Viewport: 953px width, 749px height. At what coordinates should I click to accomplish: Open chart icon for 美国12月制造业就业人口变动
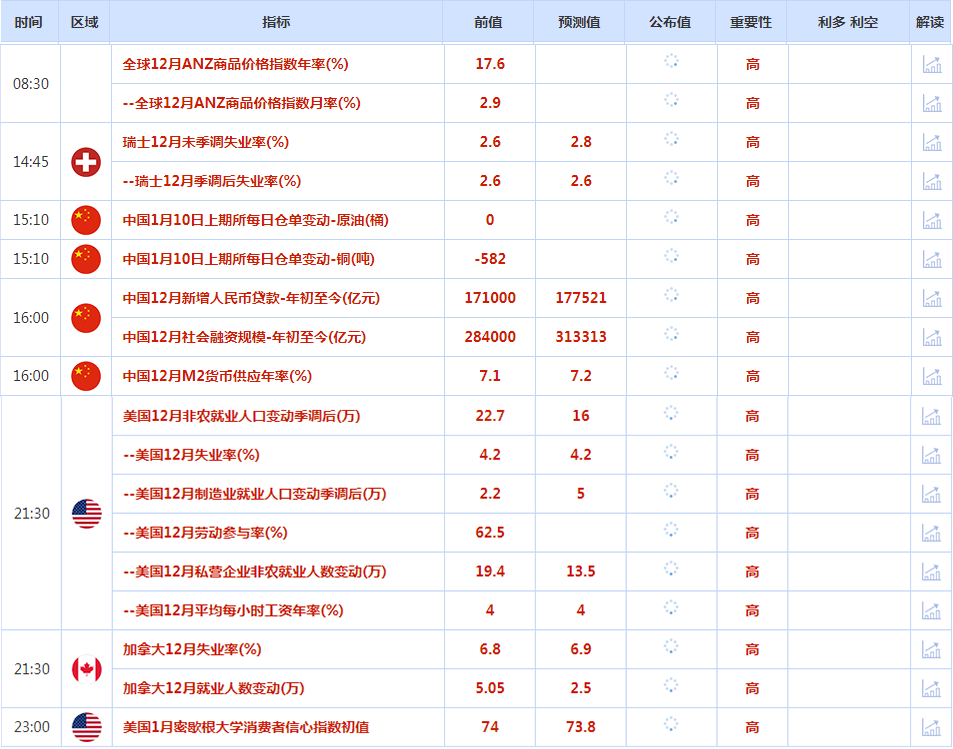(931, 494)
